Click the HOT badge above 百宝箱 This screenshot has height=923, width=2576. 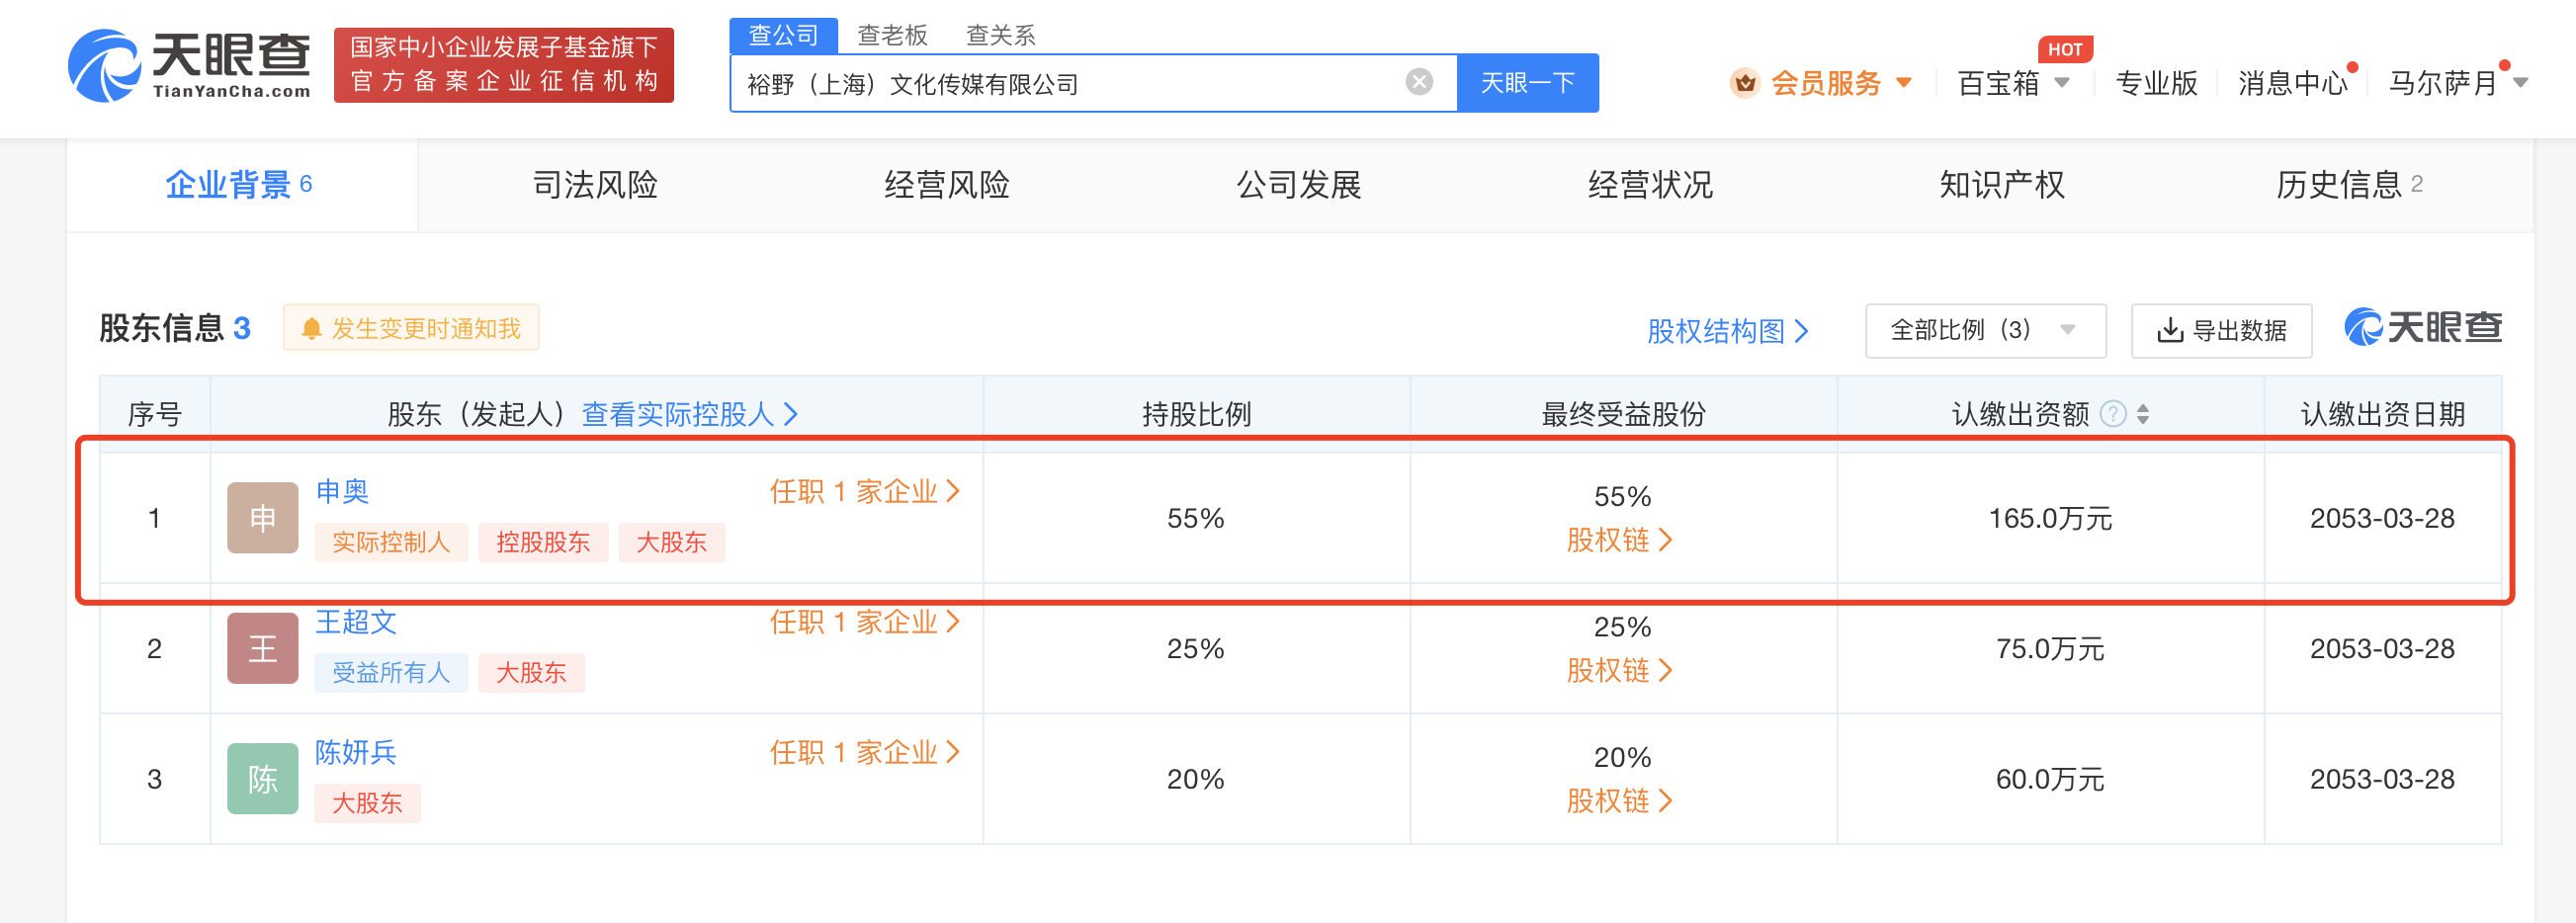(x=2064, y=49)
